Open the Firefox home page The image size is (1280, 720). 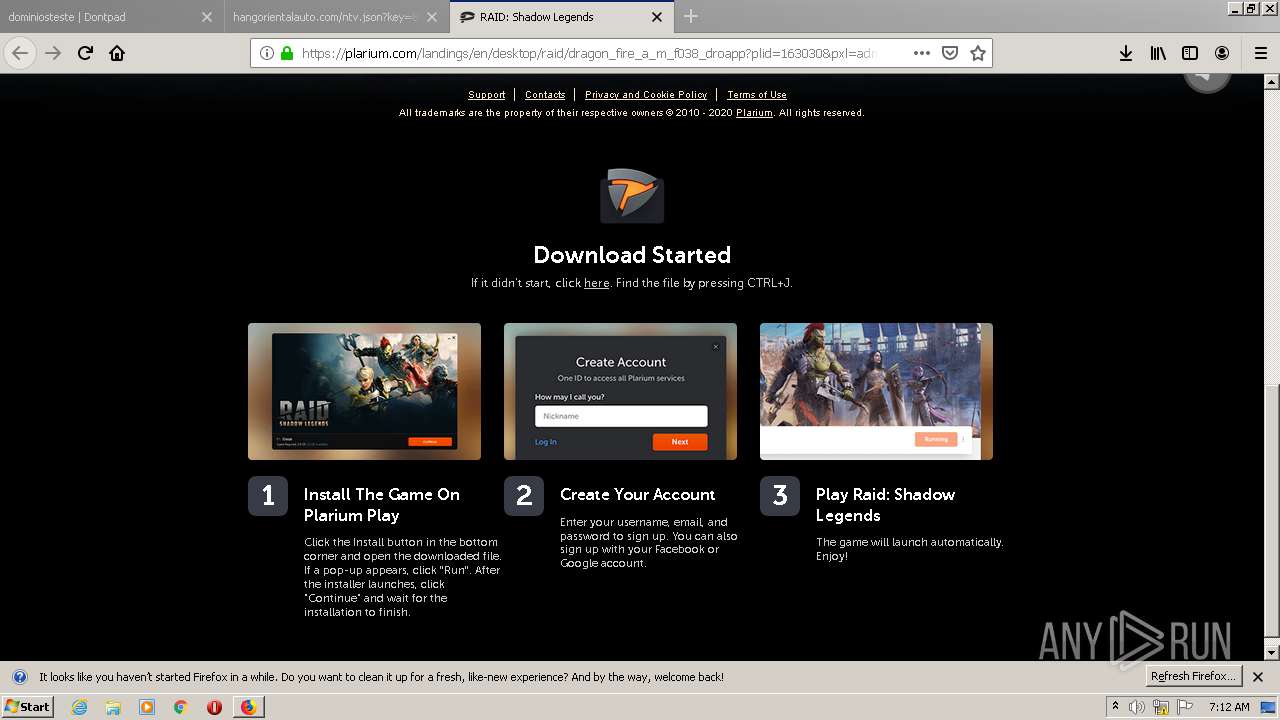(x=117, y=53)
